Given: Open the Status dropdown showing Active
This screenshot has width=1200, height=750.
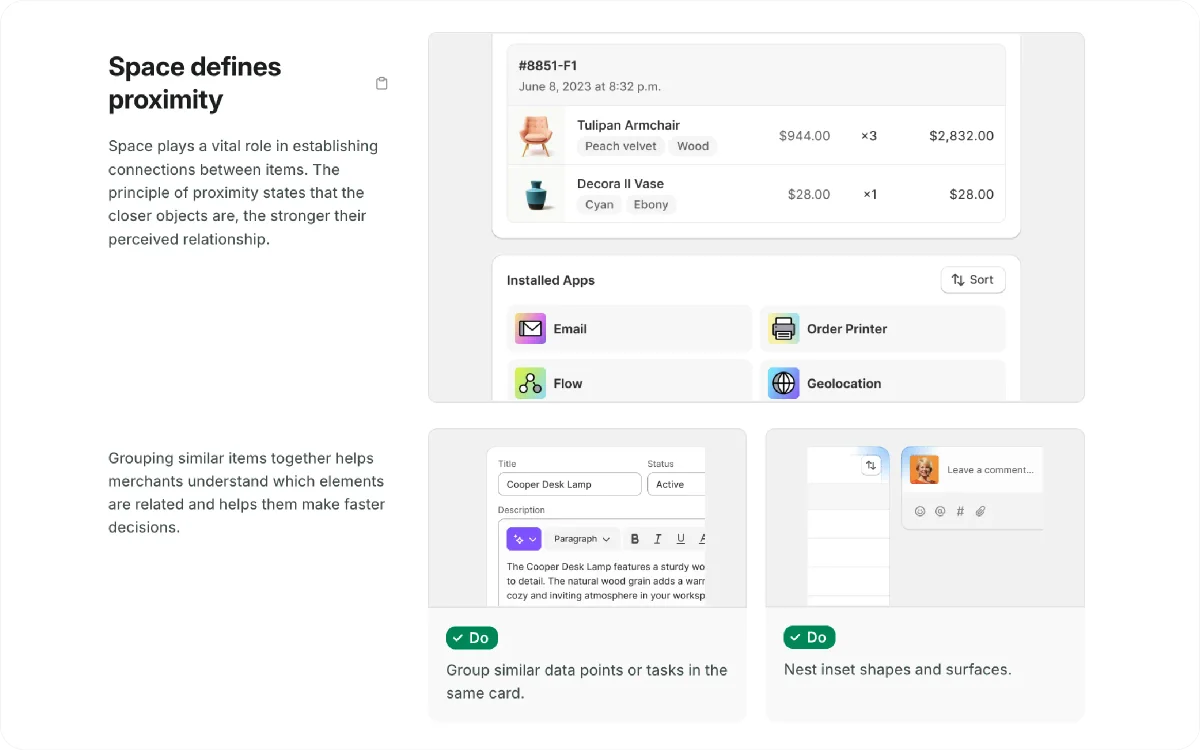Looking at the screenshot, I should [676, 484].
